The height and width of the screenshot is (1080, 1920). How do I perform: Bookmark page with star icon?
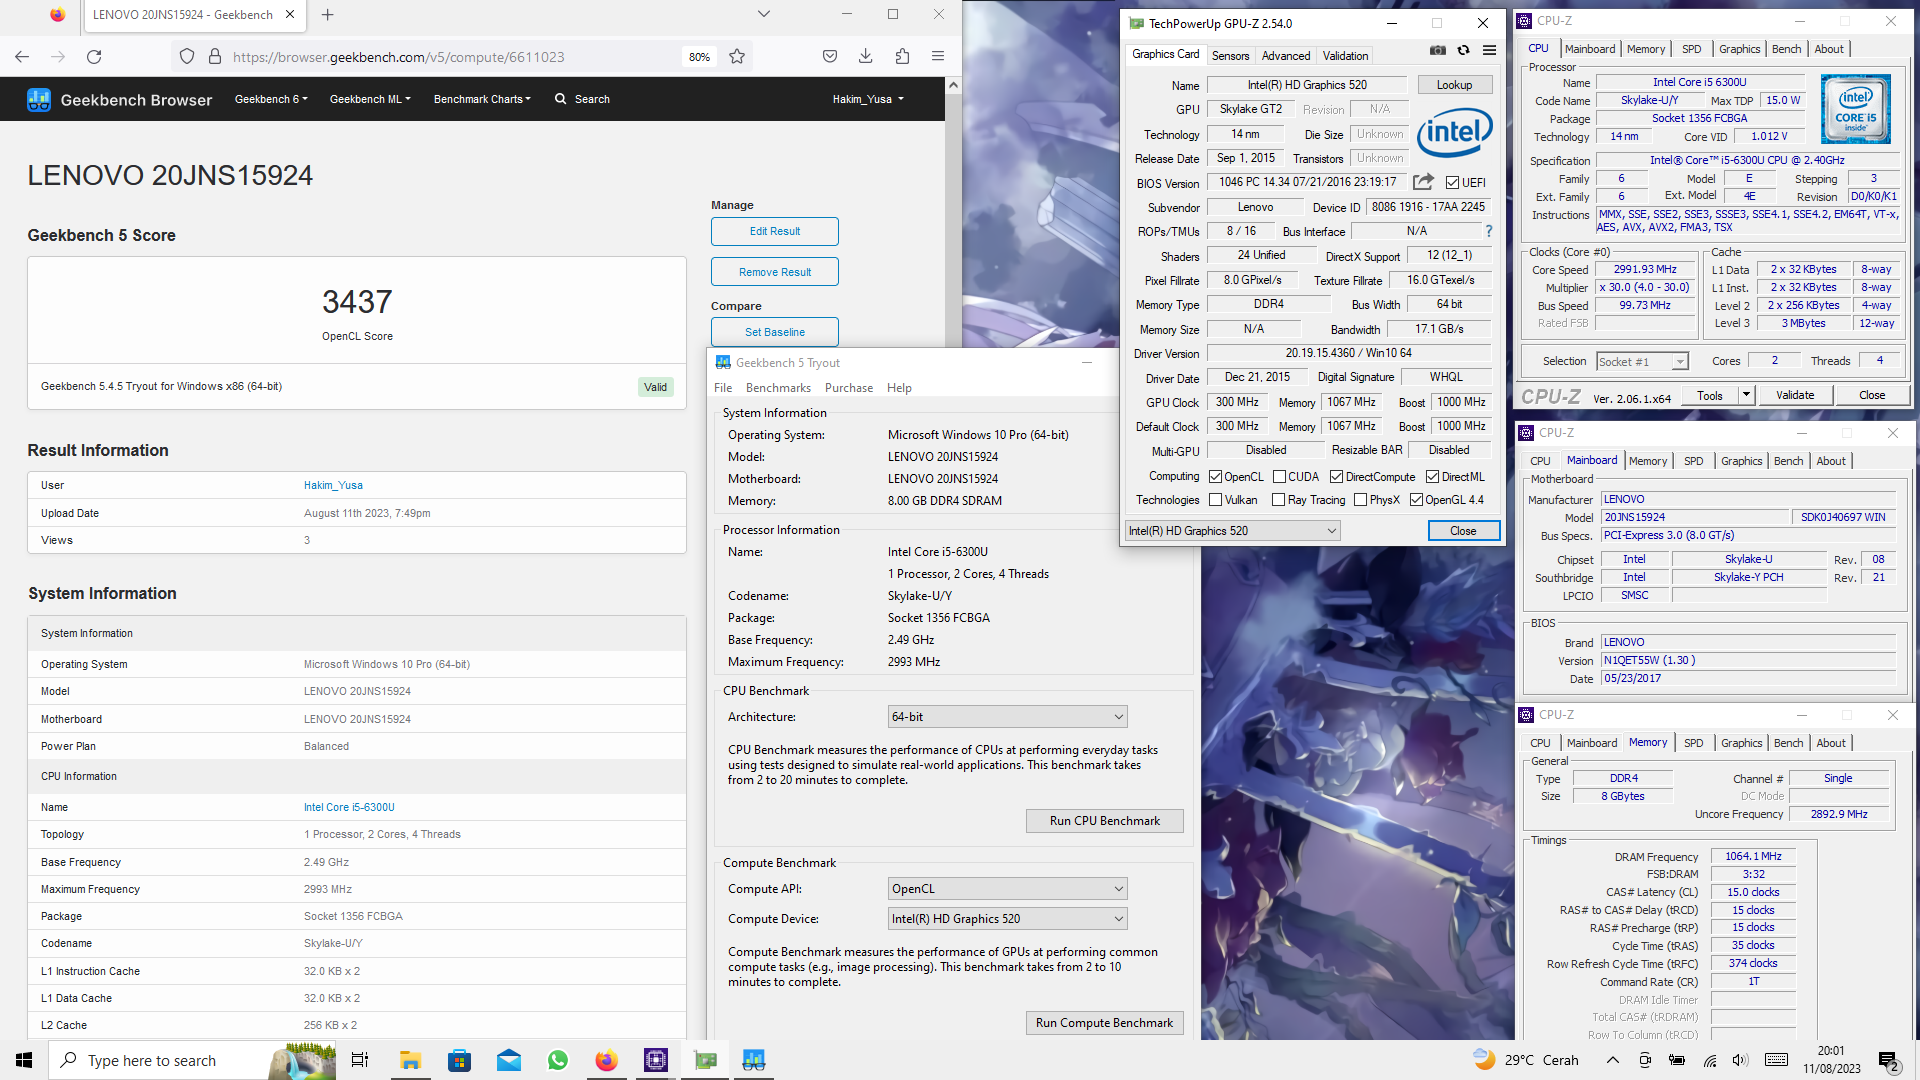coord(737,57)
